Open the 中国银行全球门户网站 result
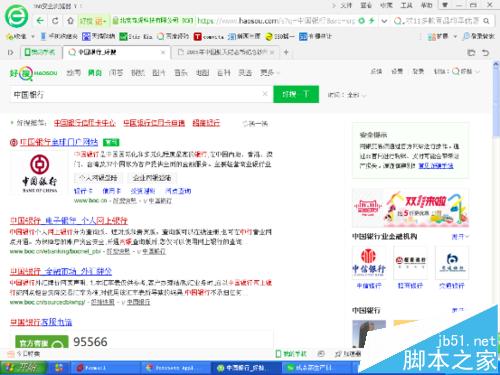 59,142
